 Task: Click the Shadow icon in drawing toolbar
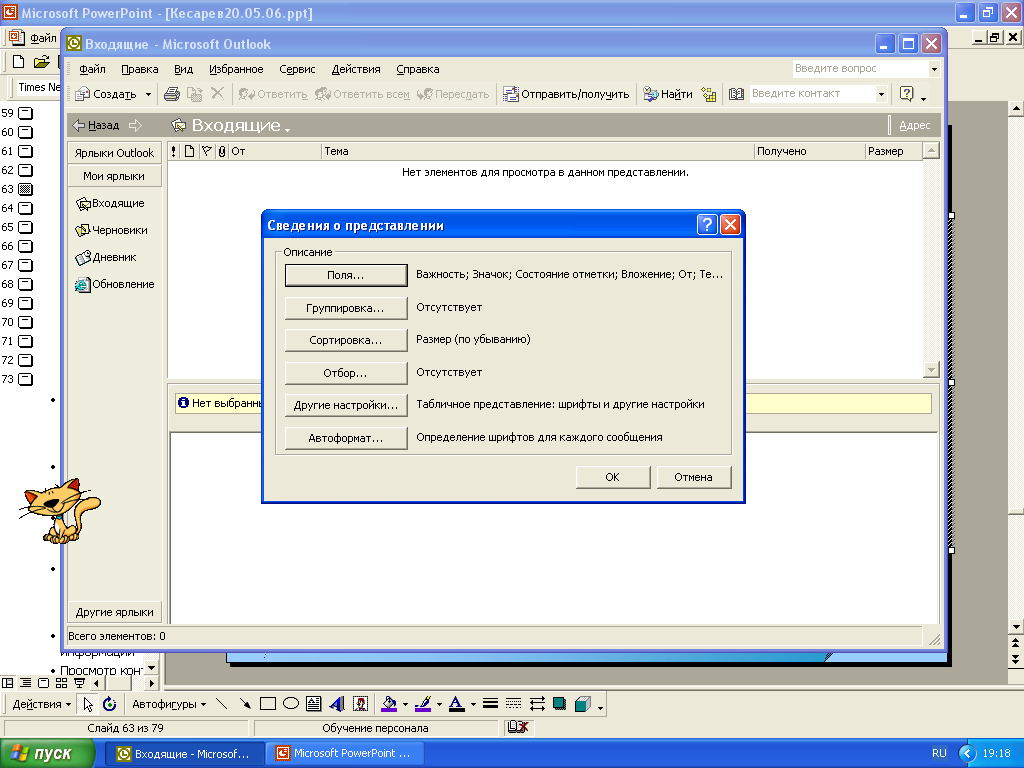[x=560, y=704]
